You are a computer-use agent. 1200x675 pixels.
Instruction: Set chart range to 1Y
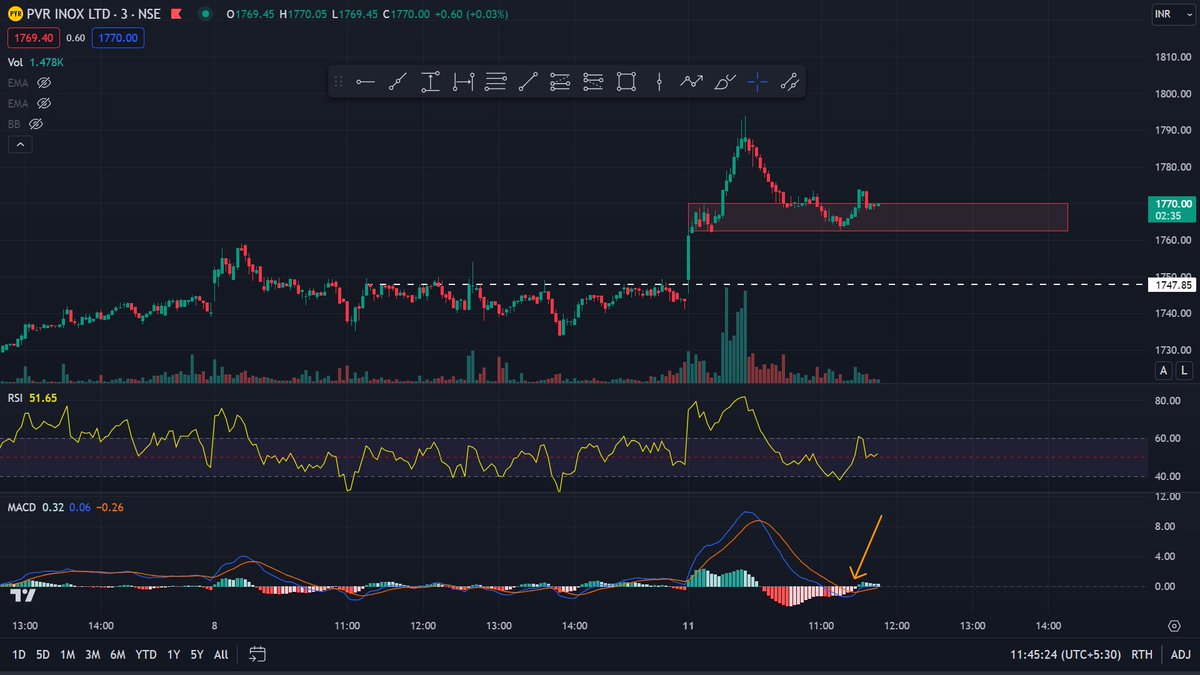[172, 655]
